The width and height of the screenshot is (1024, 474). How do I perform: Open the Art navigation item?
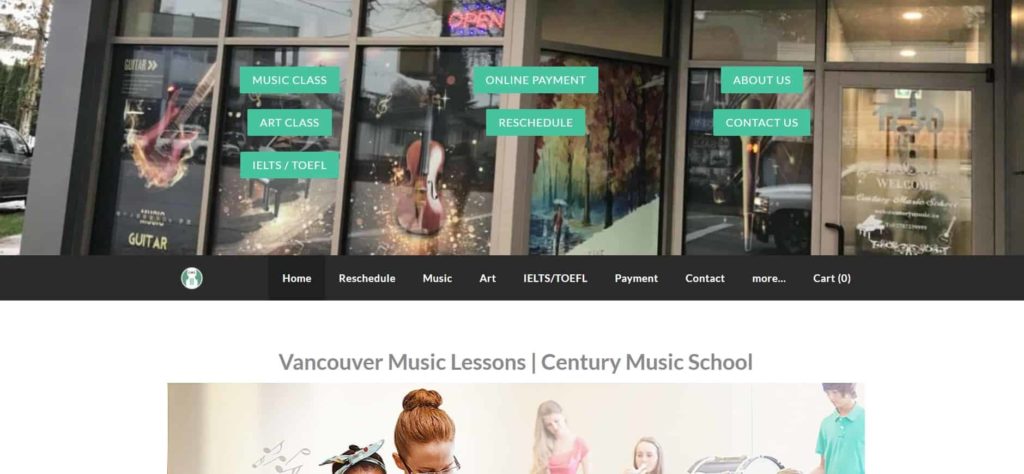coord(487,278)
